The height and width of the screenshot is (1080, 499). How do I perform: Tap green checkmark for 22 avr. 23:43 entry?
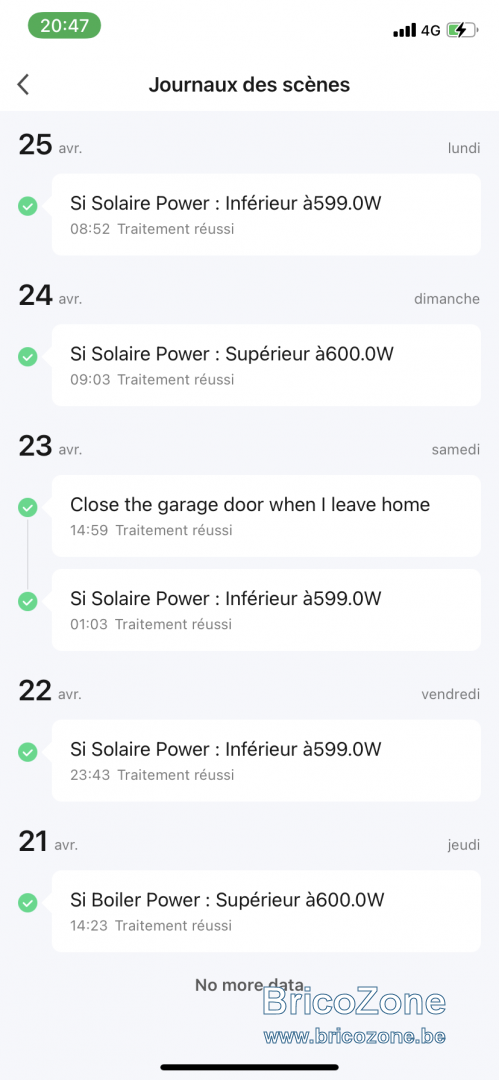(x=28, y=752)
